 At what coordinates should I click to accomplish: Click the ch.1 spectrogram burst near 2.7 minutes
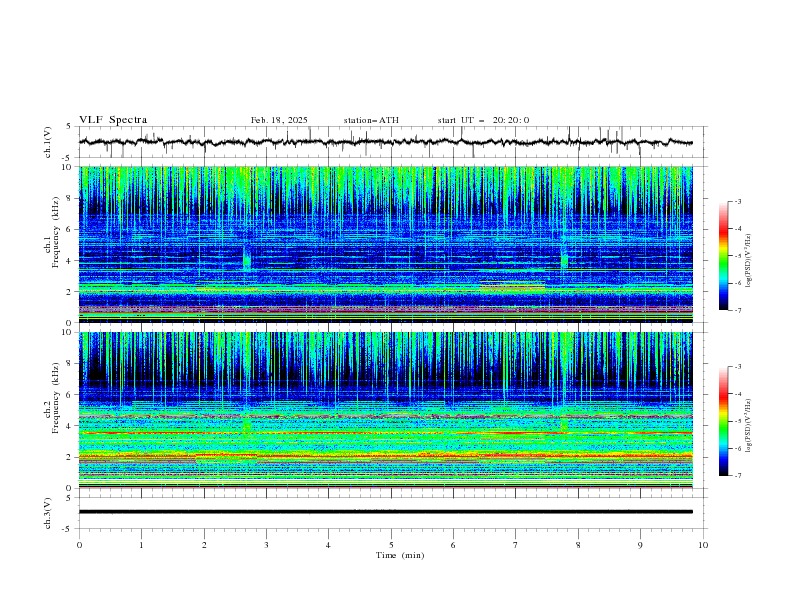coord(246,258)
